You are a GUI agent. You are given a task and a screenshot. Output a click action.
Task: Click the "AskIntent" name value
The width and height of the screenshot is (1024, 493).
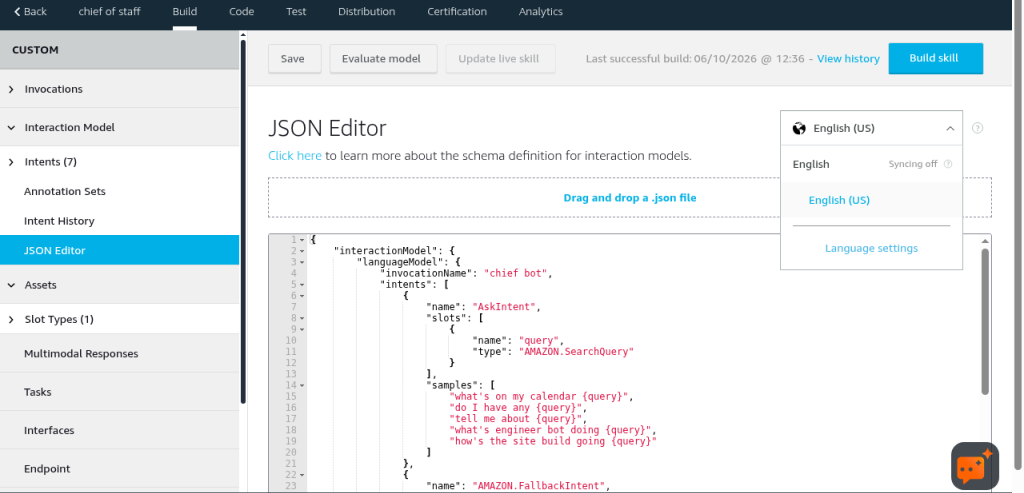[x=506, y=307]
